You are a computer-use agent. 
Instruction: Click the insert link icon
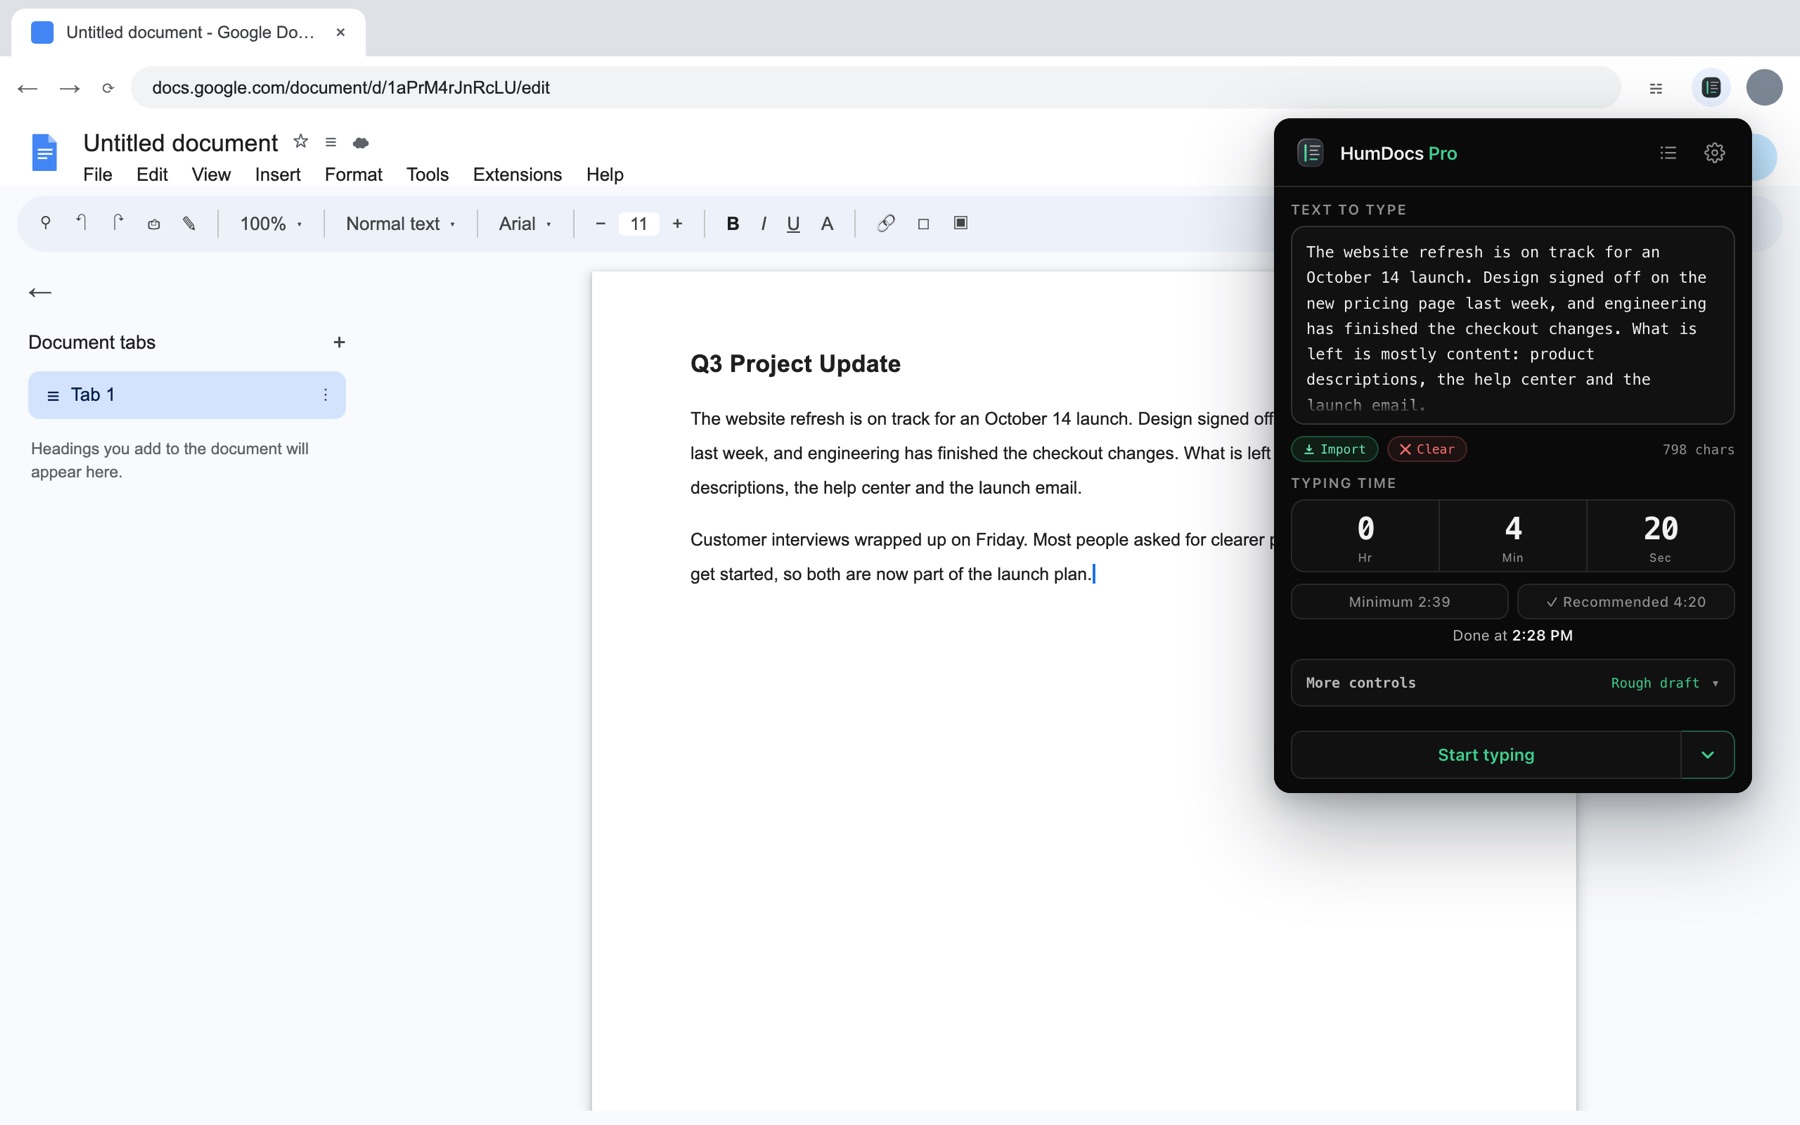[886, 223]
